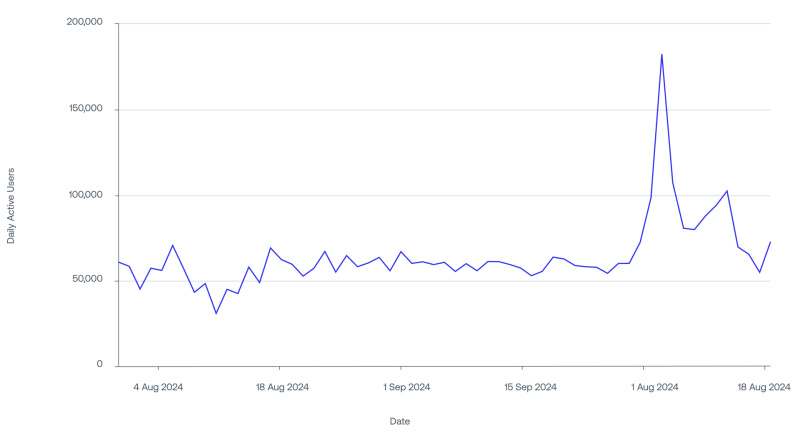Click the Daily Active Users axis title
The image size is (800, 433).
pyautogui.click(x=11, y=206)
